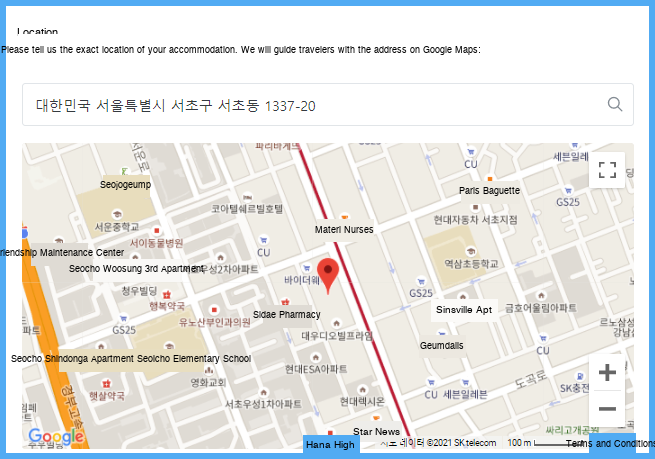Screen dimensions: 655x459
Task: Click 도곡로 road label
Action: [x=530, y=379]
